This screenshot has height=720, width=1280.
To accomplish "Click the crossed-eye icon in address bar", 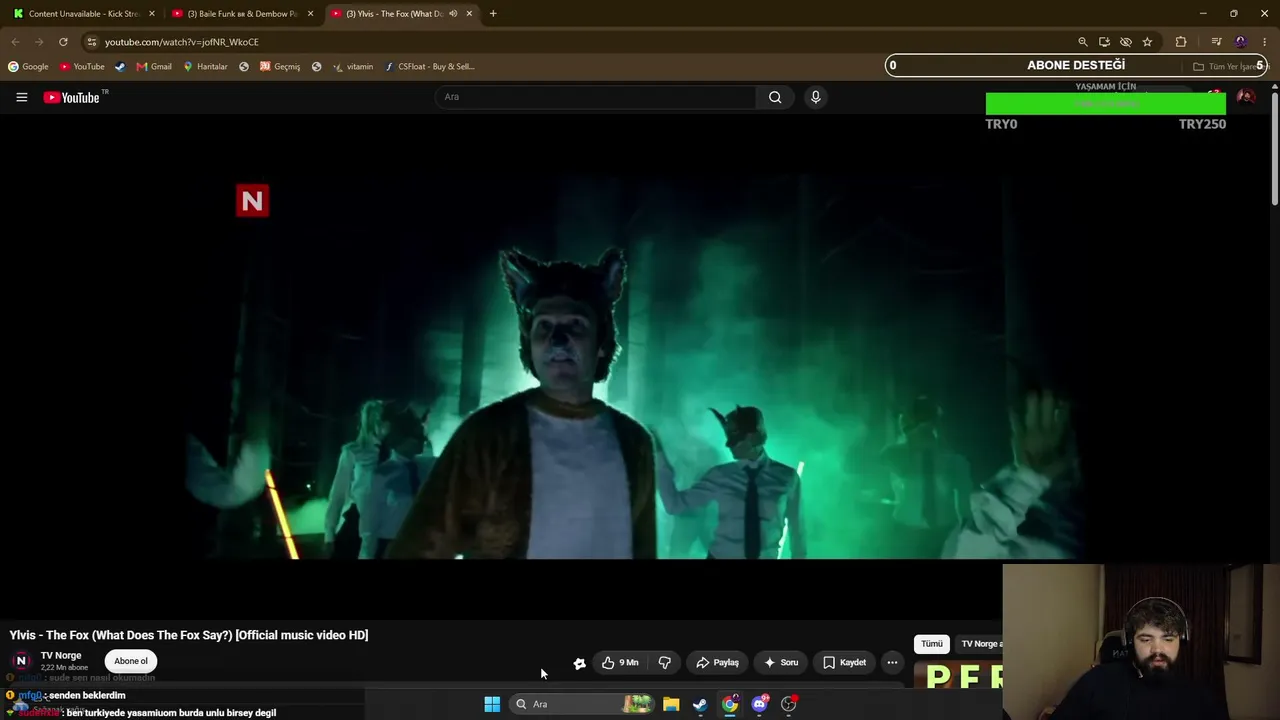I will click(1126, 42).
